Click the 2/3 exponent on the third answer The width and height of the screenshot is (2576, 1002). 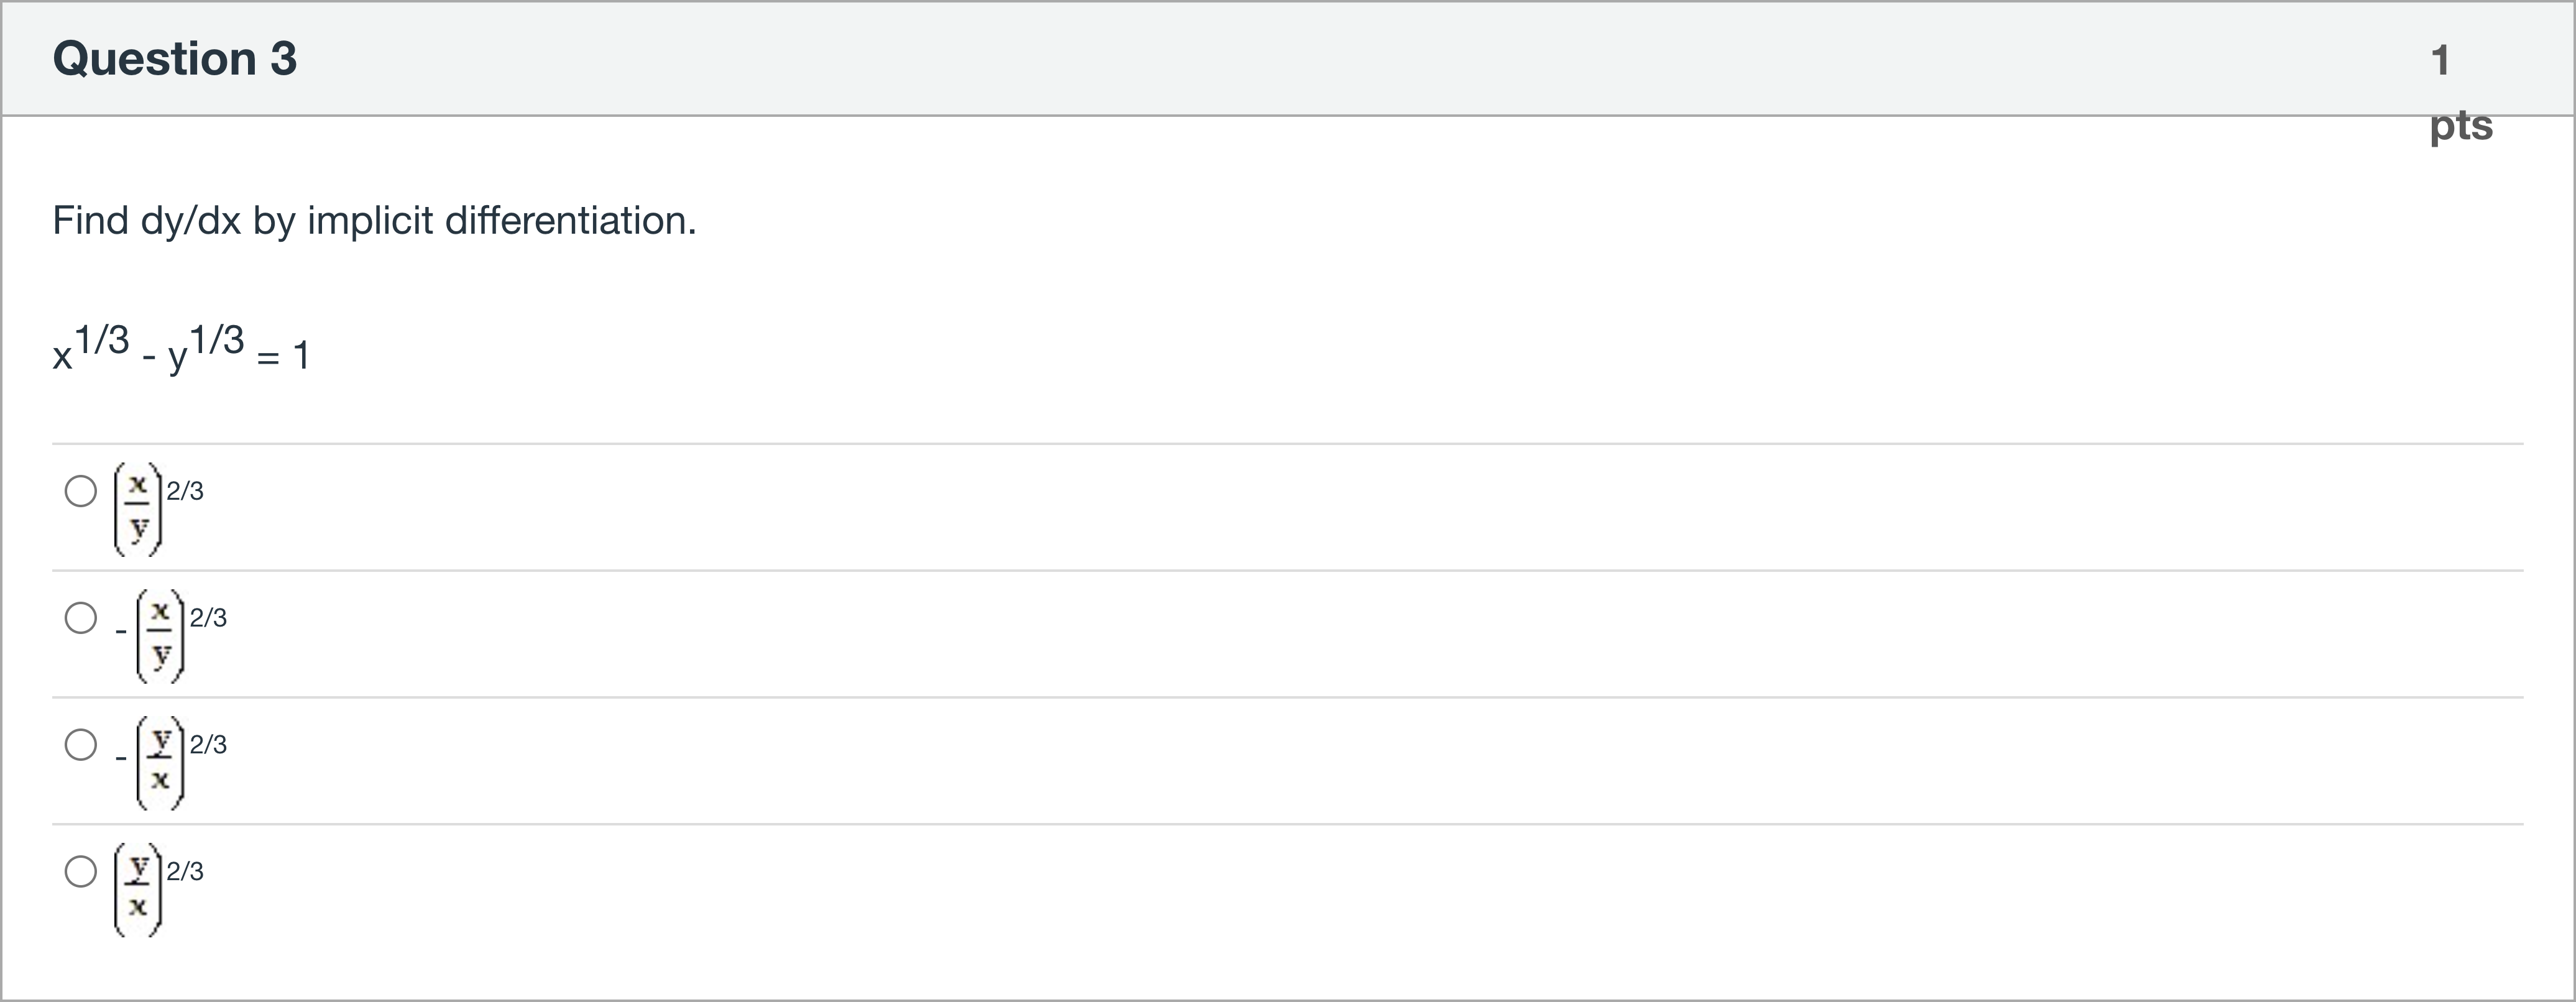coord(208,745)
